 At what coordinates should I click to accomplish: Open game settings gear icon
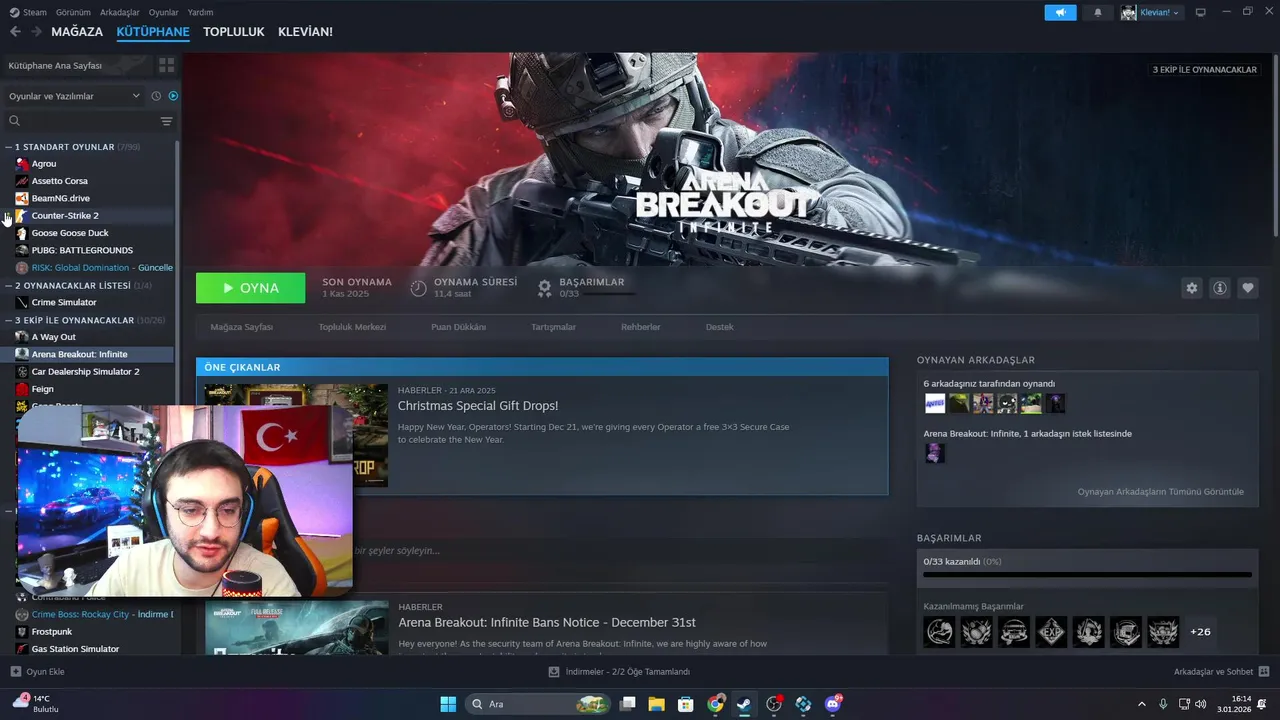1192,288
